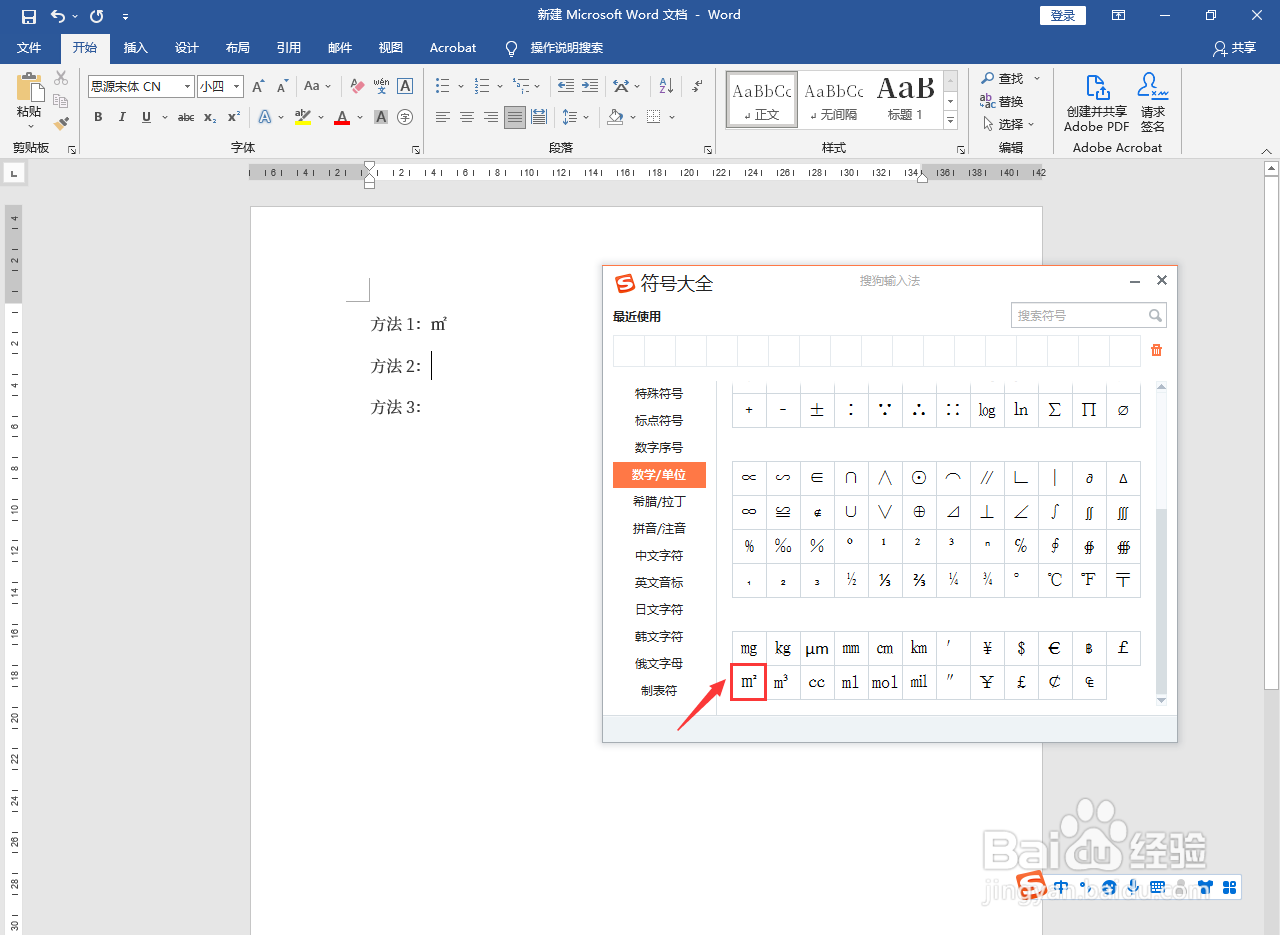Open the font size dropdown (小四)
This screenshot has height=935, width=1280.
pos(236,87)
